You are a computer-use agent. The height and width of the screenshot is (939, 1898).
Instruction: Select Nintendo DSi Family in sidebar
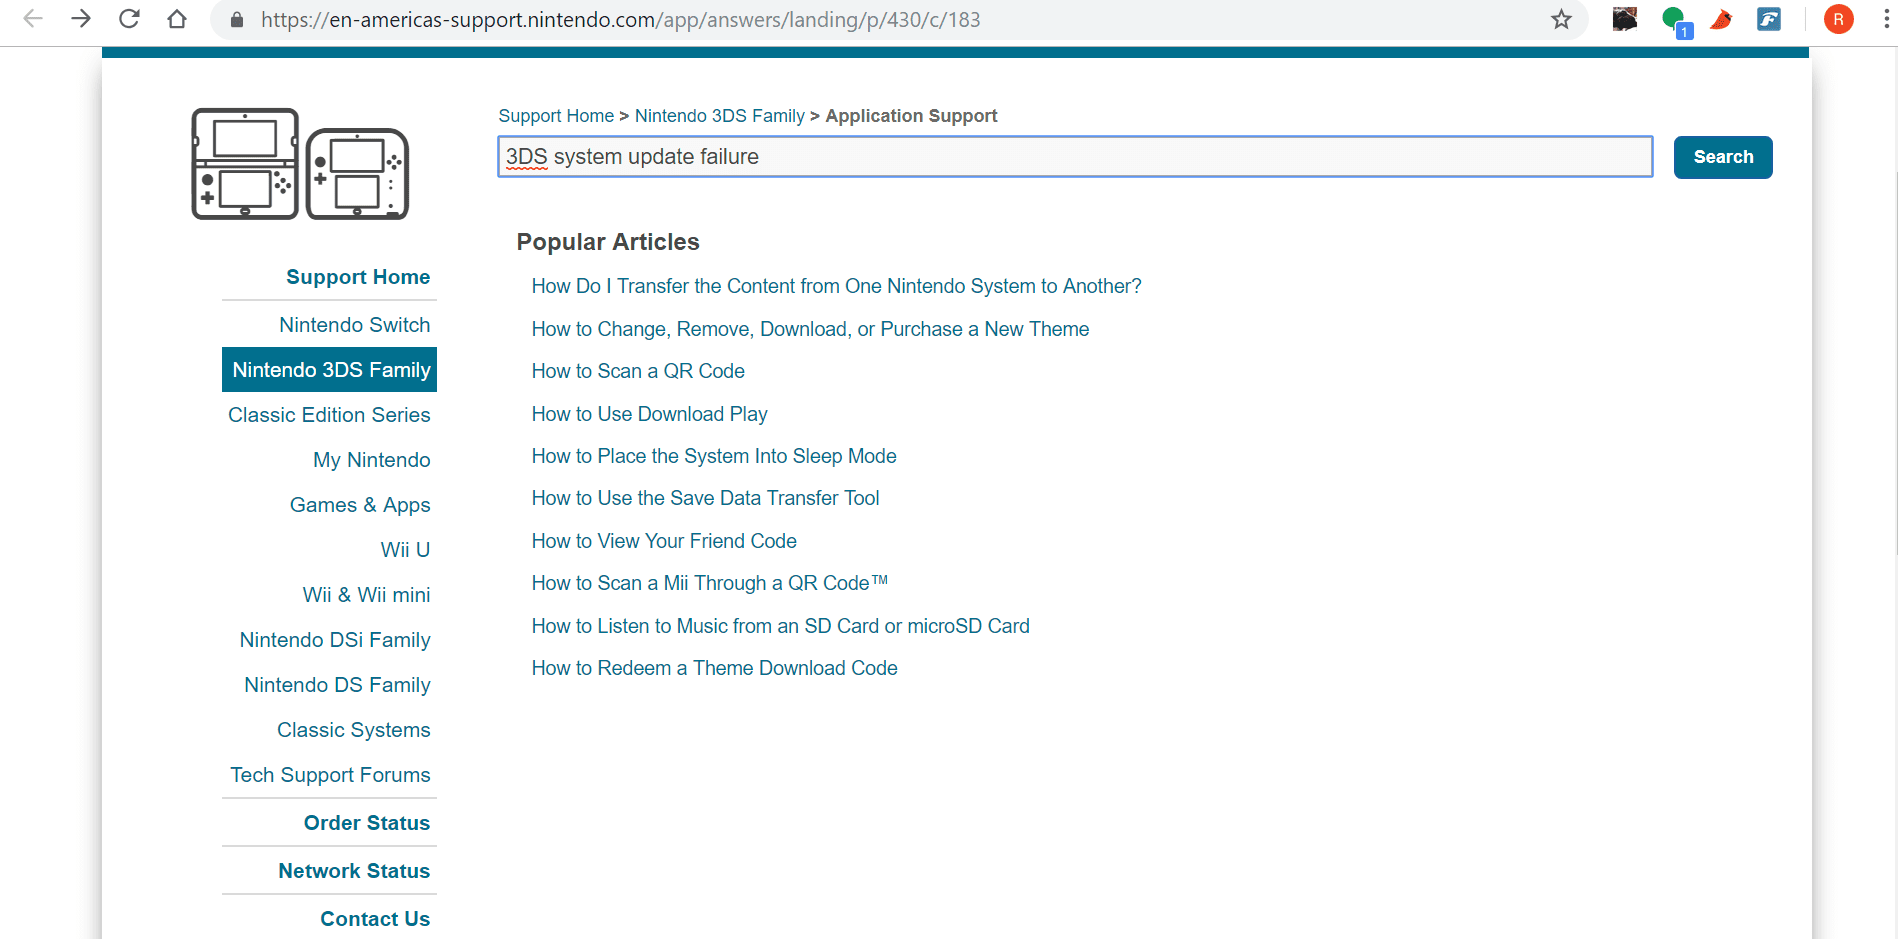coord(335,640)
